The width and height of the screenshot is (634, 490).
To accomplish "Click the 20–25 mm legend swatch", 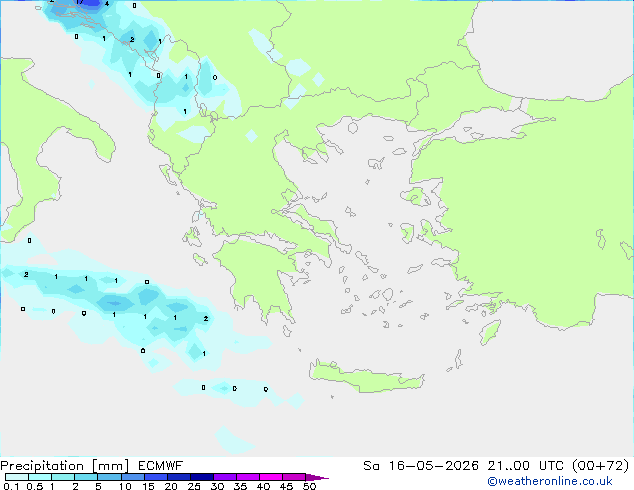I will pyautogui.click(x=179, y=477).
